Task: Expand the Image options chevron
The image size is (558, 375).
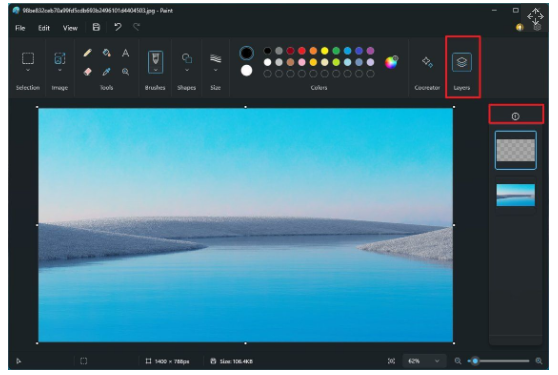Action: tap(59, 70)
